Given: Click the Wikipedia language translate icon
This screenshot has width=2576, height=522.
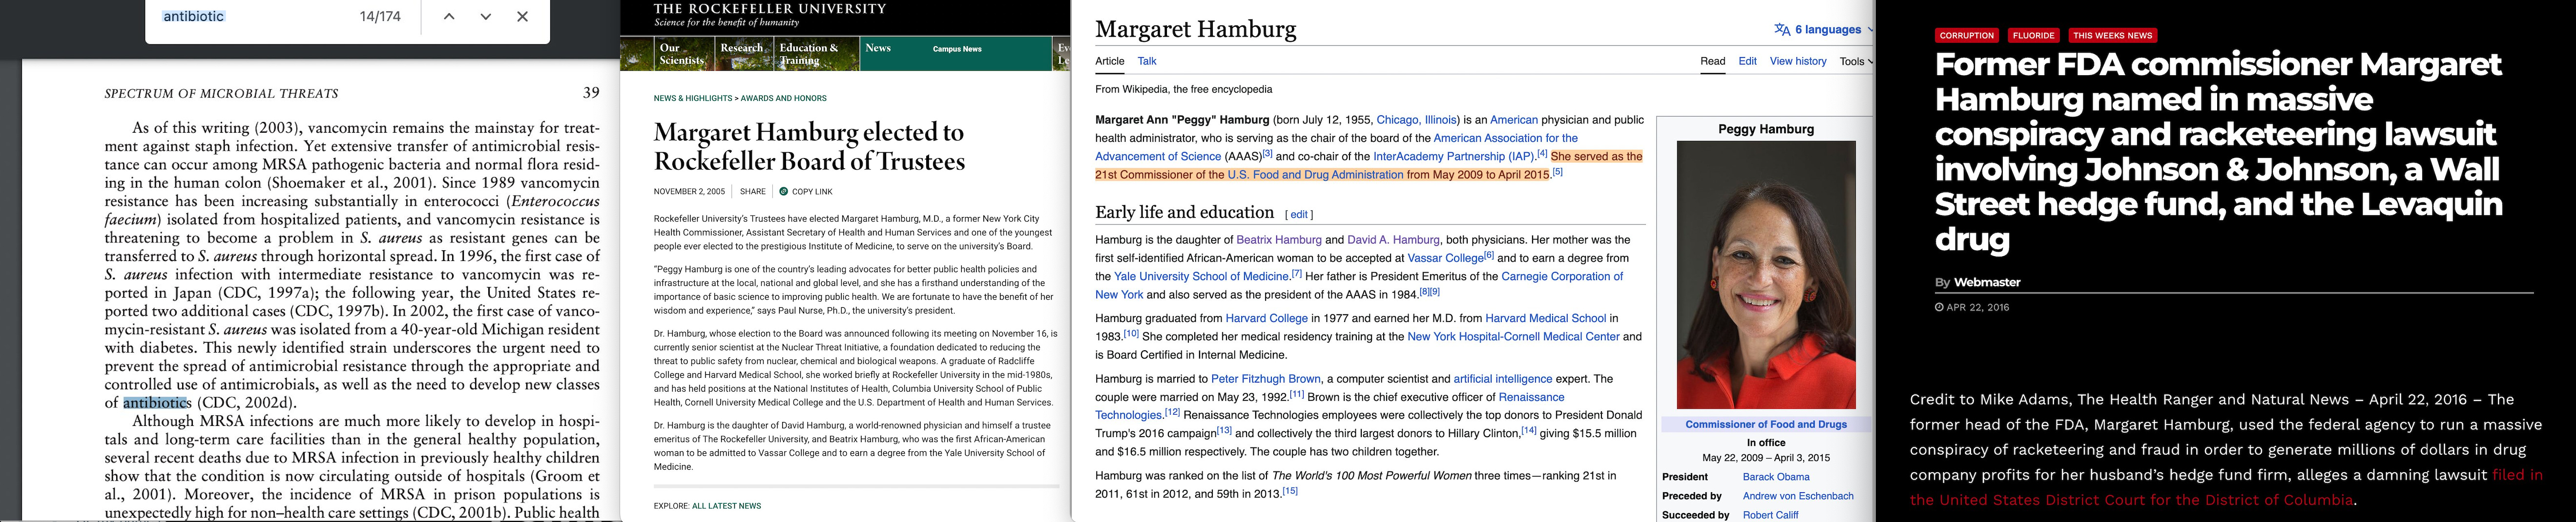Looking at the screenshot, I should (x=1782, y=30).
